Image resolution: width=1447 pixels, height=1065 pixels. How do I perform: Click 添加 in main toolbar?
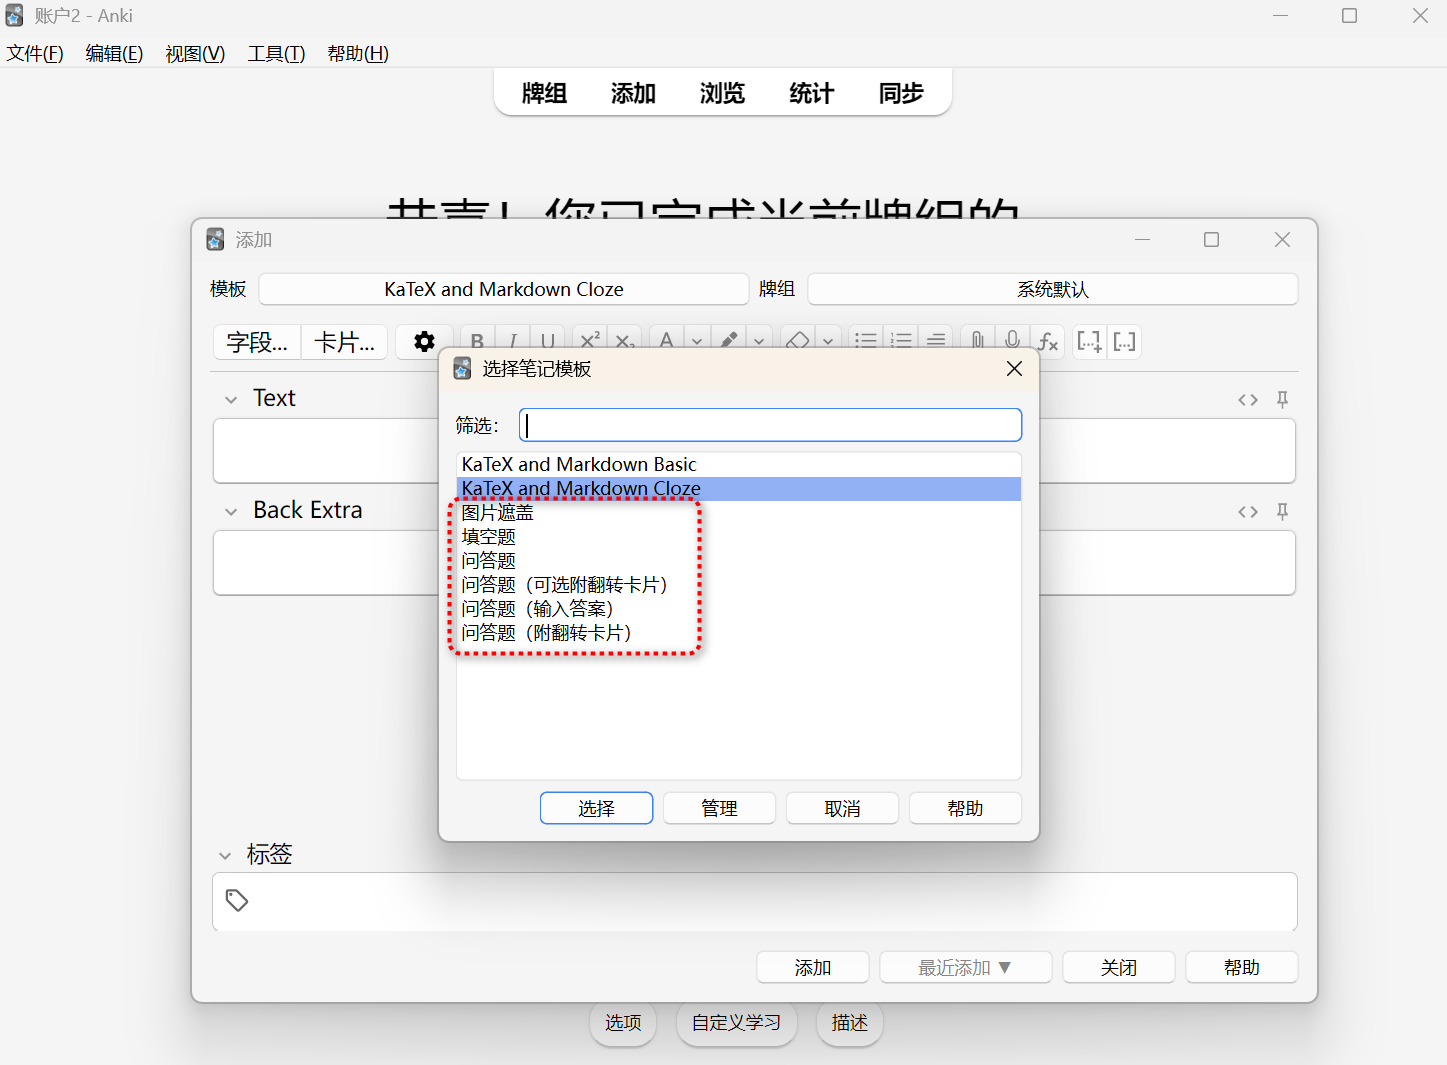[x=633, y=93]
